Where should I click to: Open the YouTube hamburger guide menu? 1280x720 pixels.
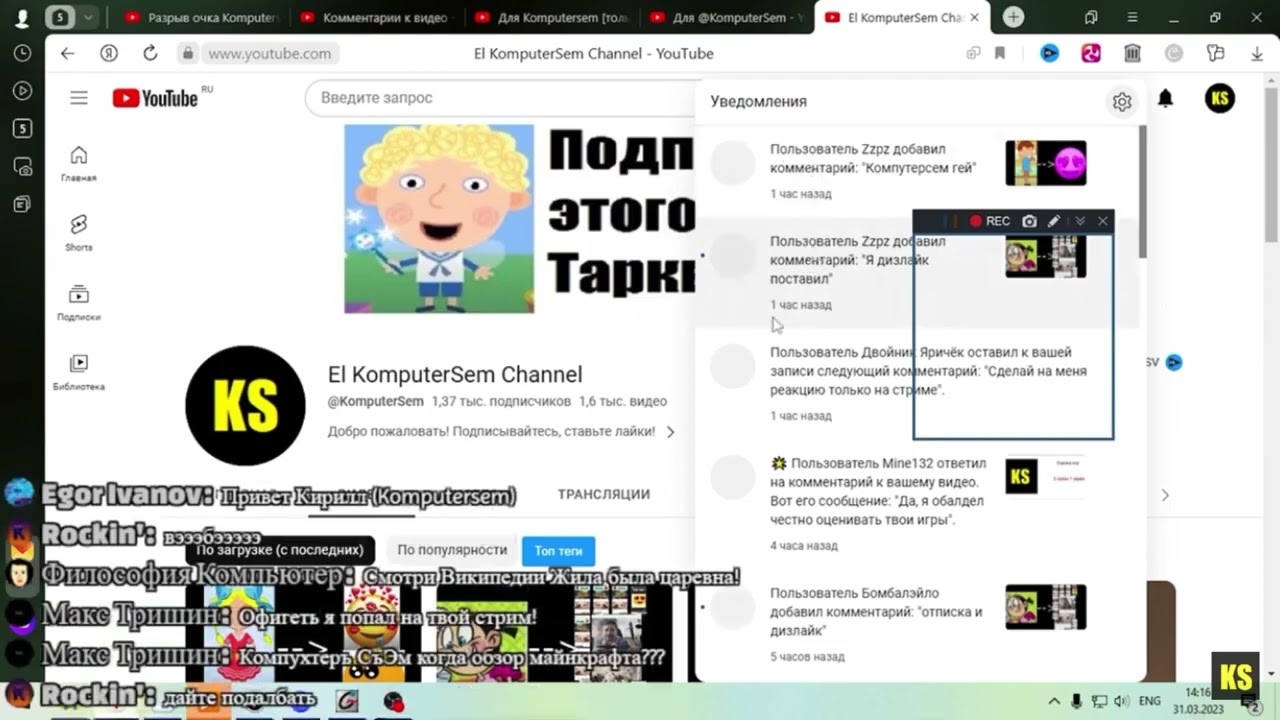pyautogui.click(x=79, y=98)
